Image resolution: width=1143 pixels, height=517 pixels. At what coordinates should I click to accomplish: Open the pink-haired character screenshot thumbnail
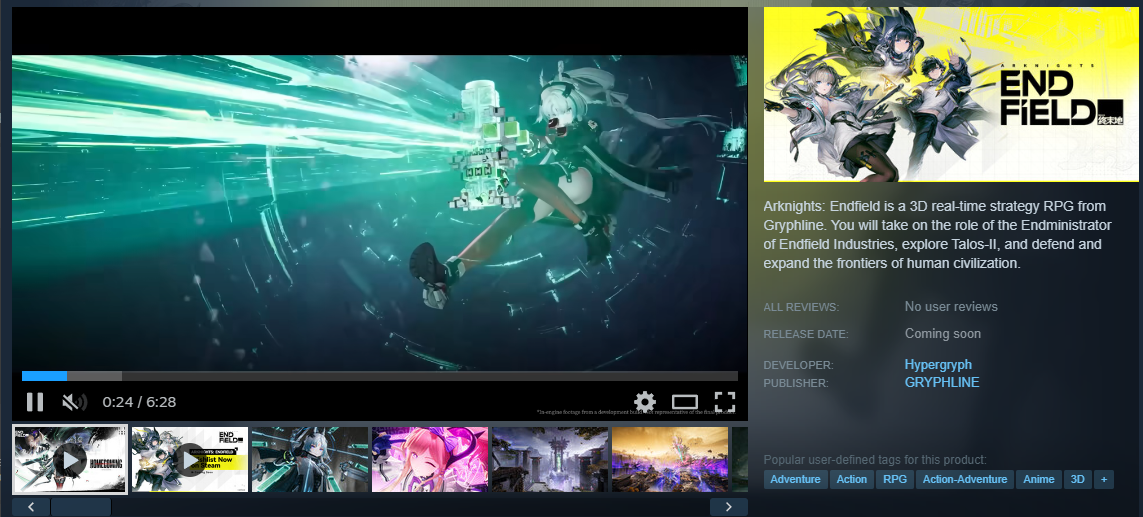tap(429, 459)
